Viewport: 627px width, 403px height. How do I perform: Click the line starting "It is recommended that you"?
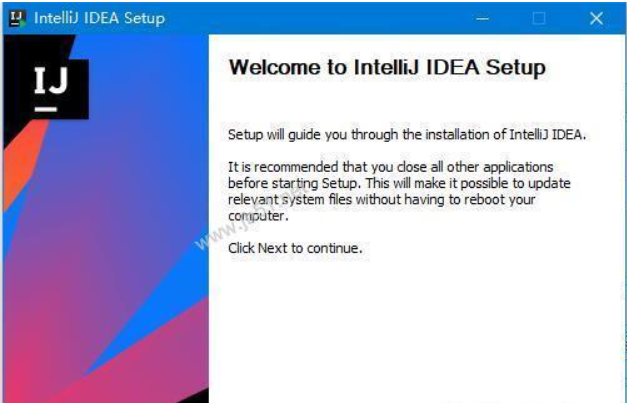point(391,167)
